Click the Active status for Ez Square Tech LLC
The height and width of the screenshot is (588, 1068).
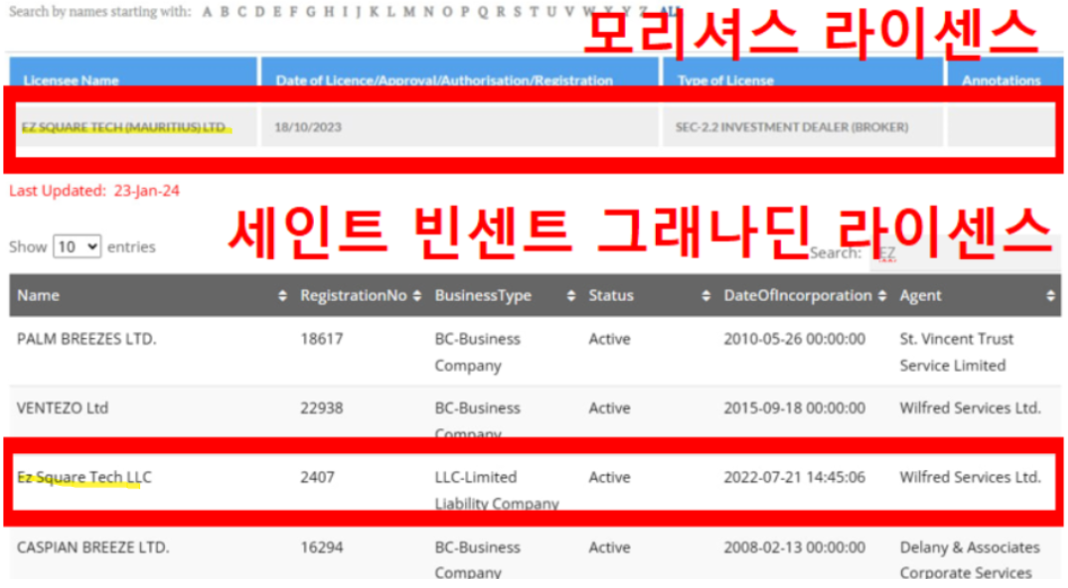610,478
